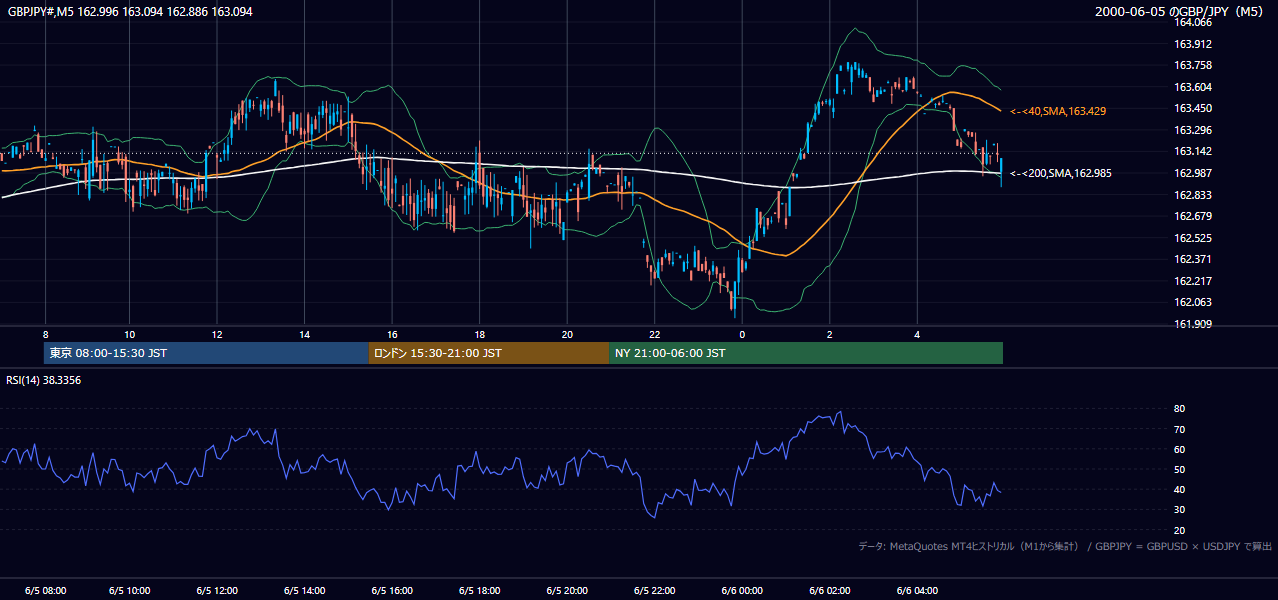Click price axis value 163.450
Image resolution: width=1278 pixels, height=600 pixels.
[x=1192, y=108]
